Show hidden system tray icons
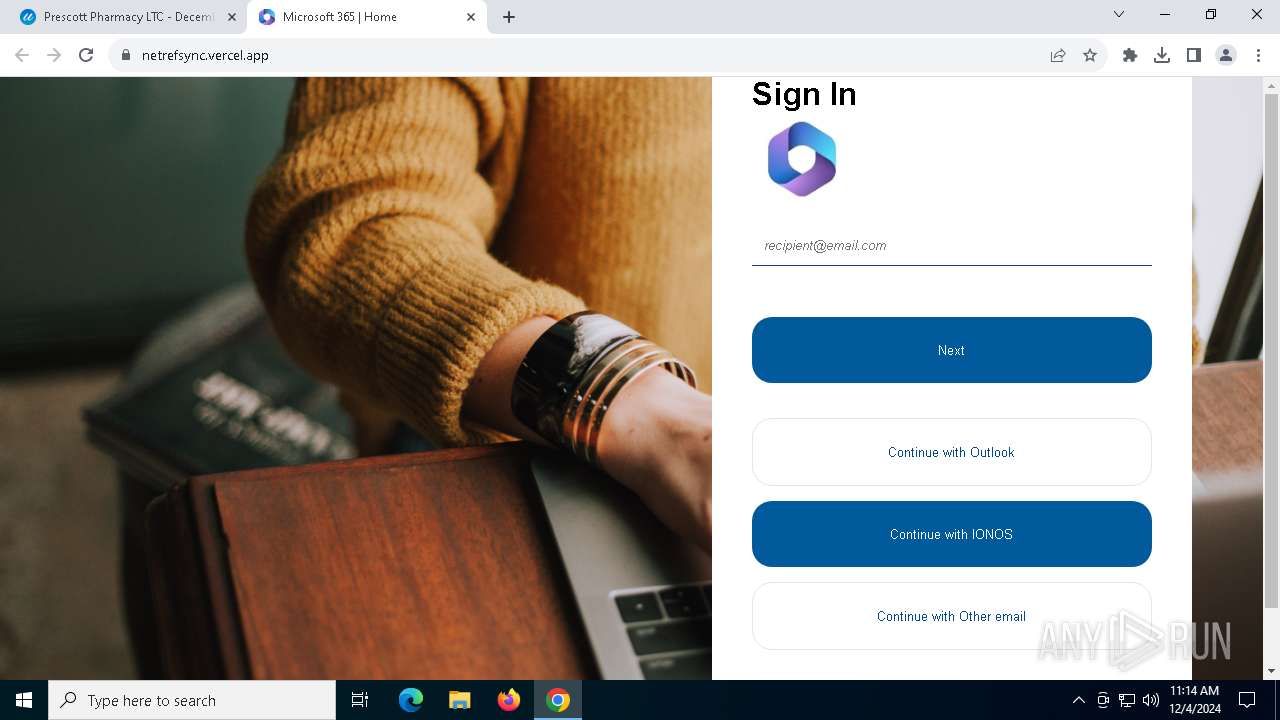1280x720 pixels. pyautogui.click(x=1078, y=700)
